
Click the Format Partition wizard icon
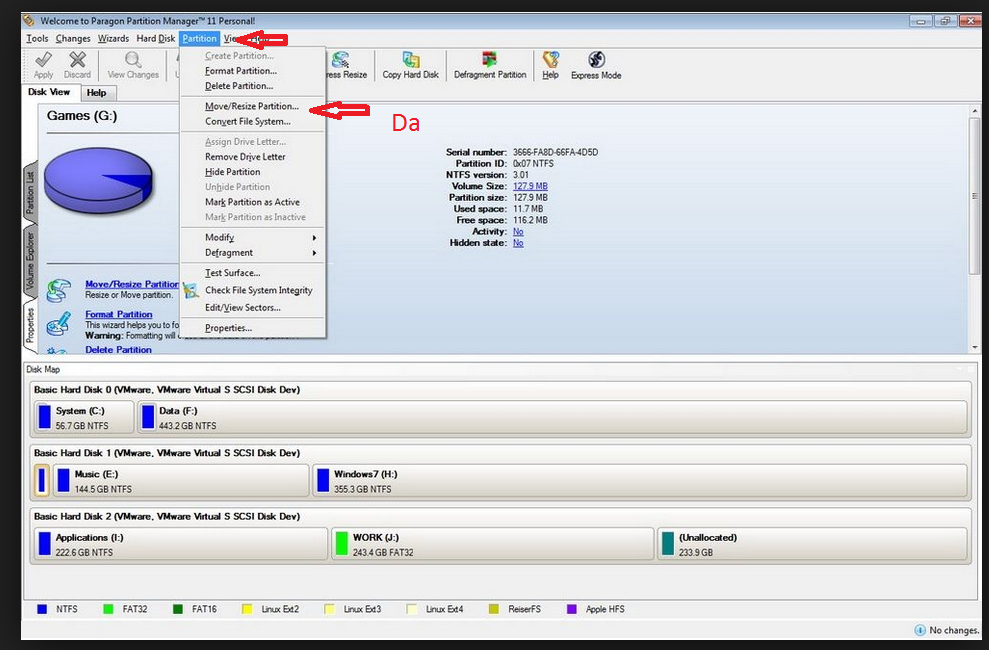(x=59, y=324)
